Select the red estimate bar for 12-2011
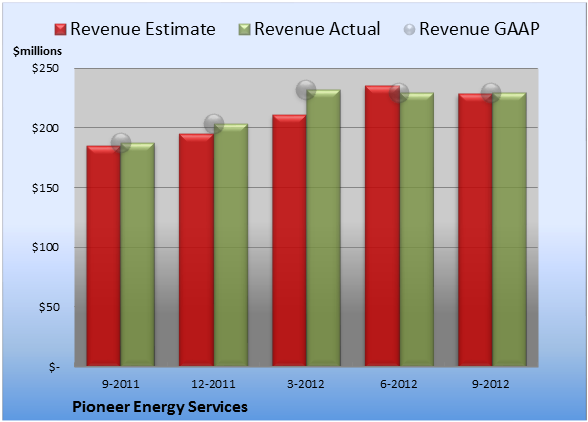 pos(196,250)
